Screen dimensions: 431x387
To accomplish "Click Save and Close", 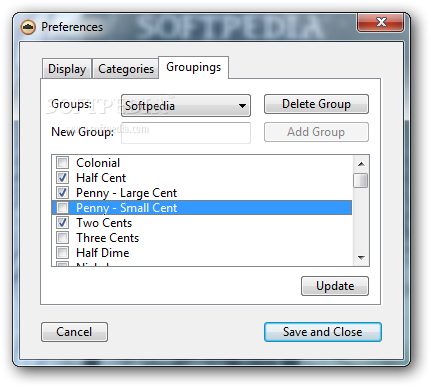I will 323,332.
